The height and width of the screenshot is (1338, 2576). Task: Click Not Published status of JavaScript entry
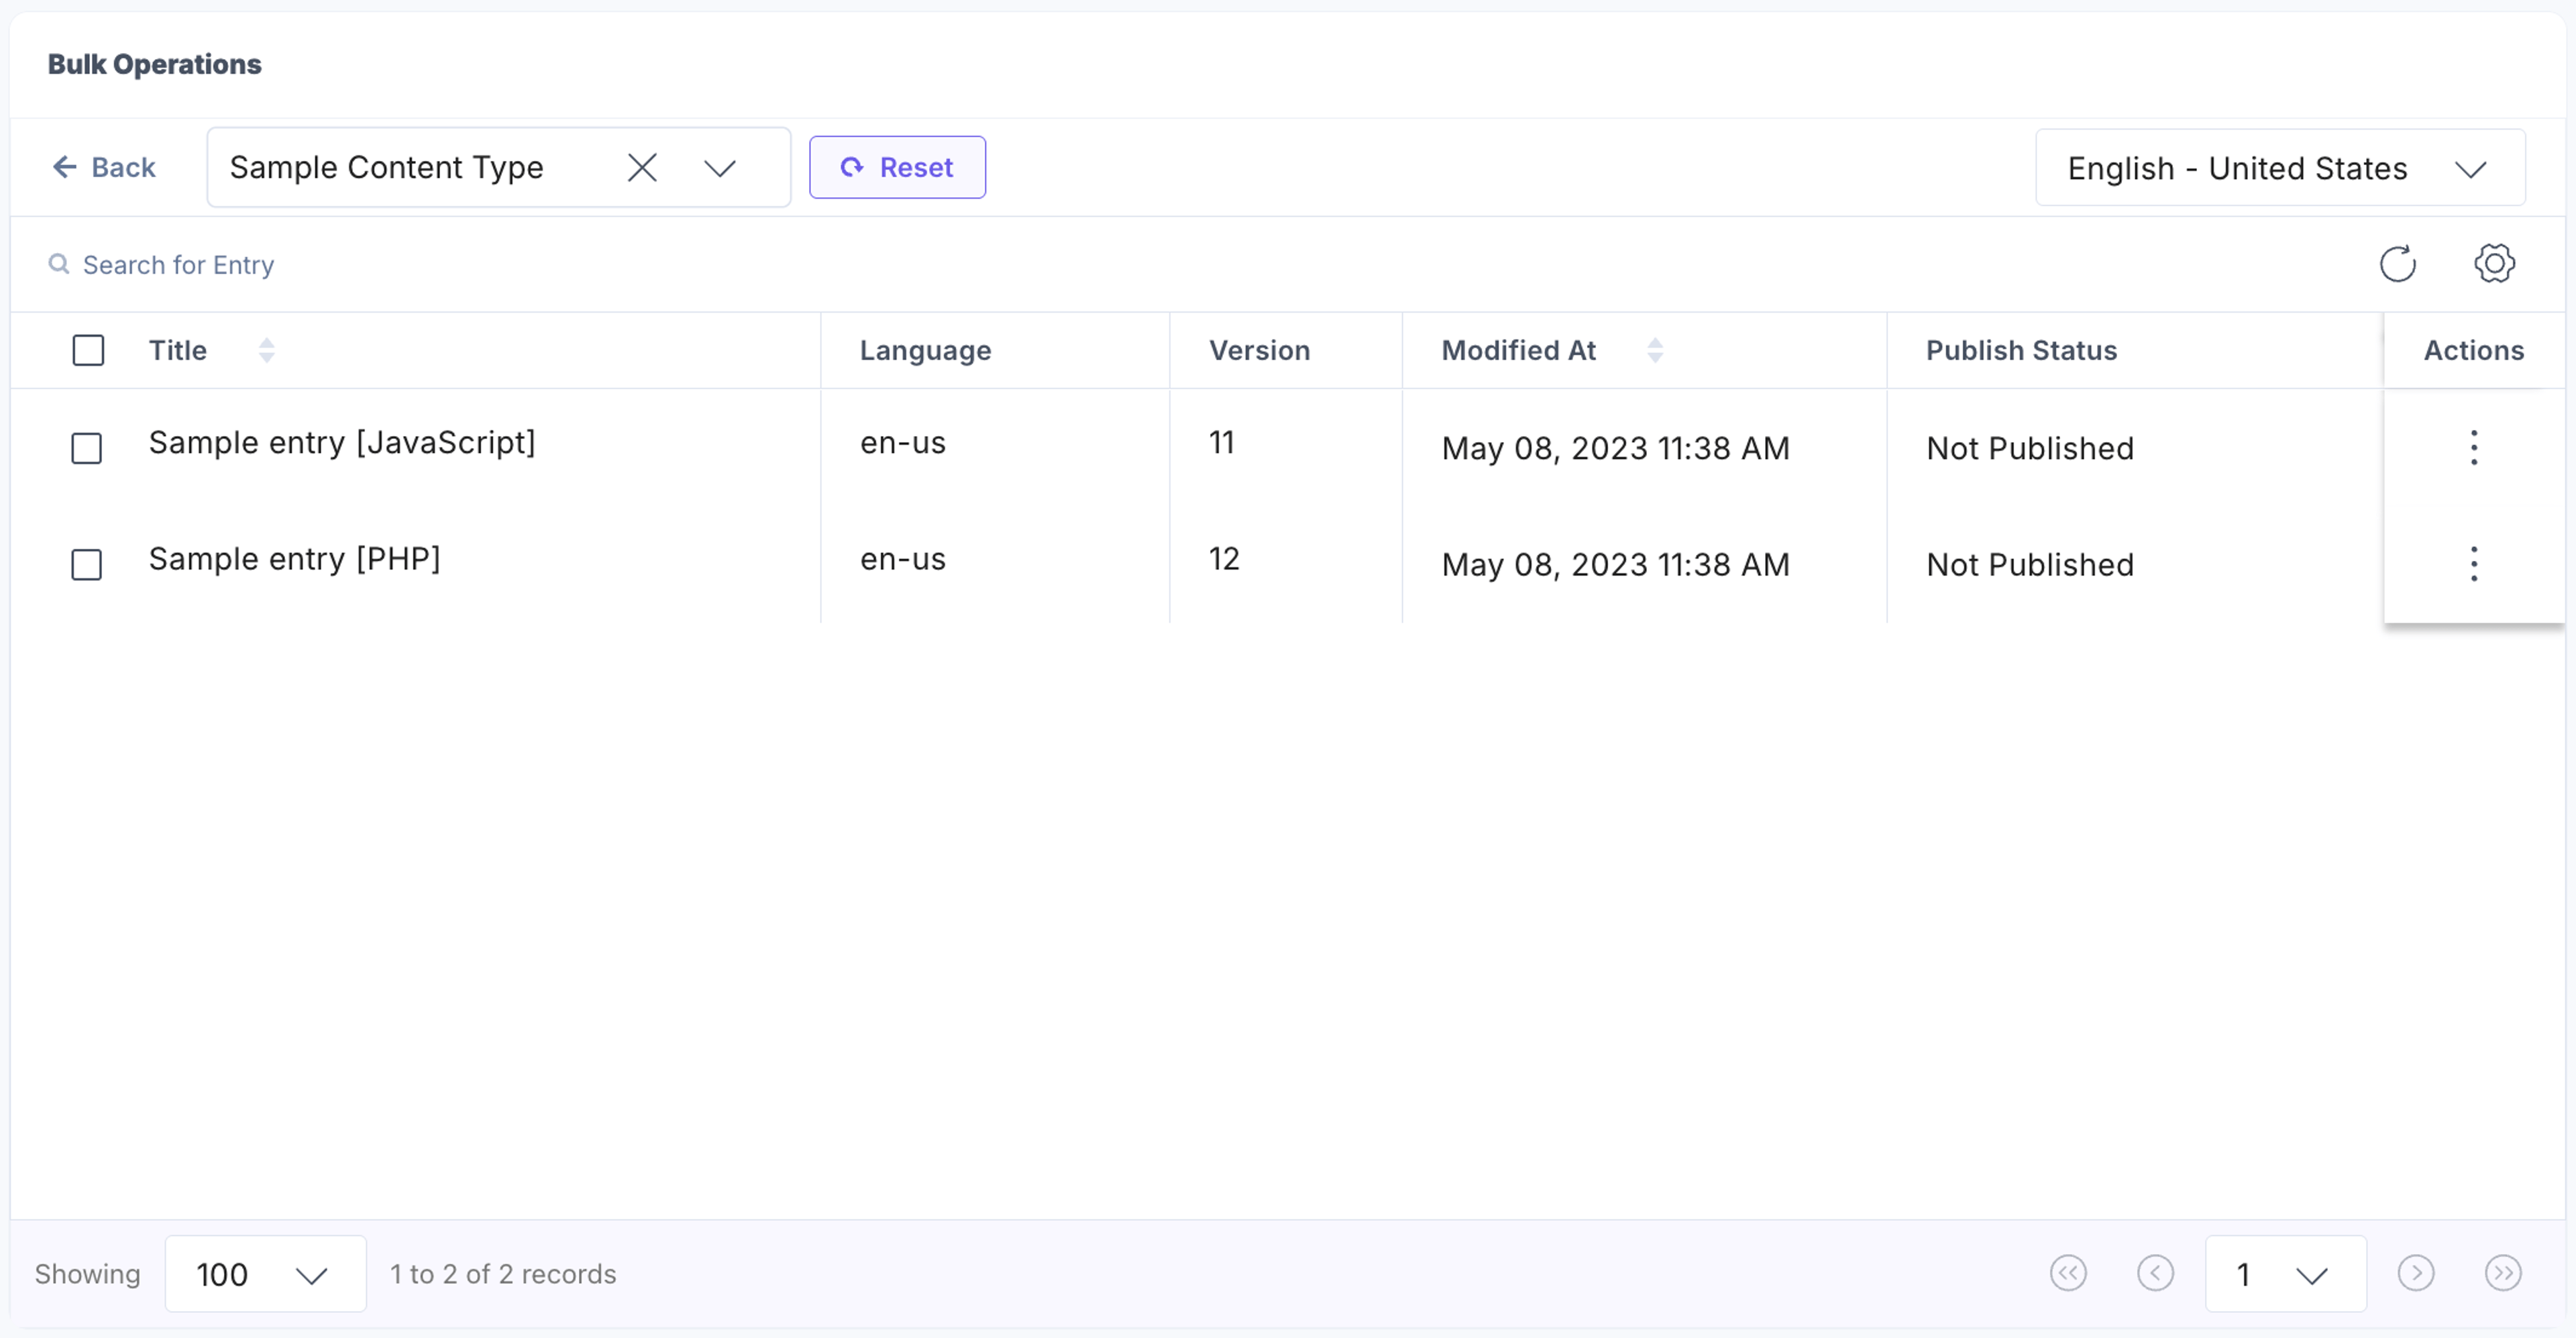(2030, 448)
